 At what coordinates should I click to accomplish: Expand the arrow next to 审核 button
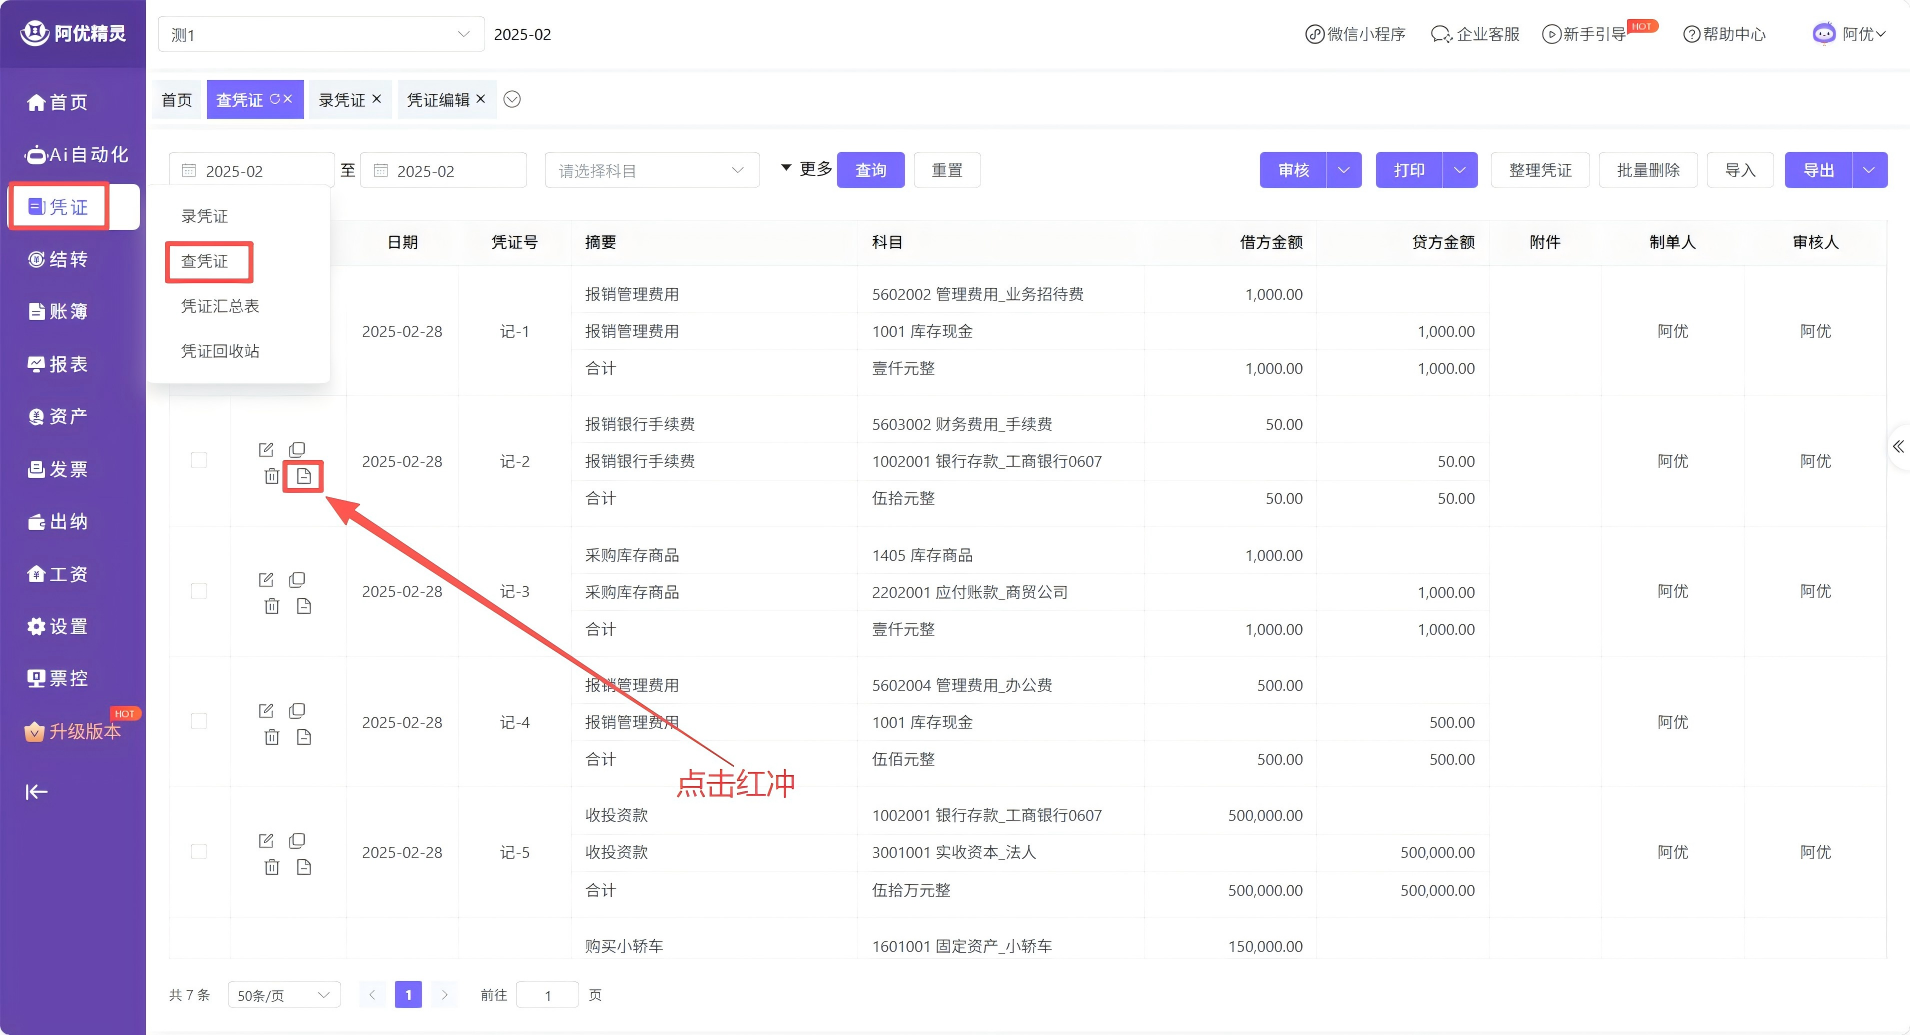click(1343, 170)
